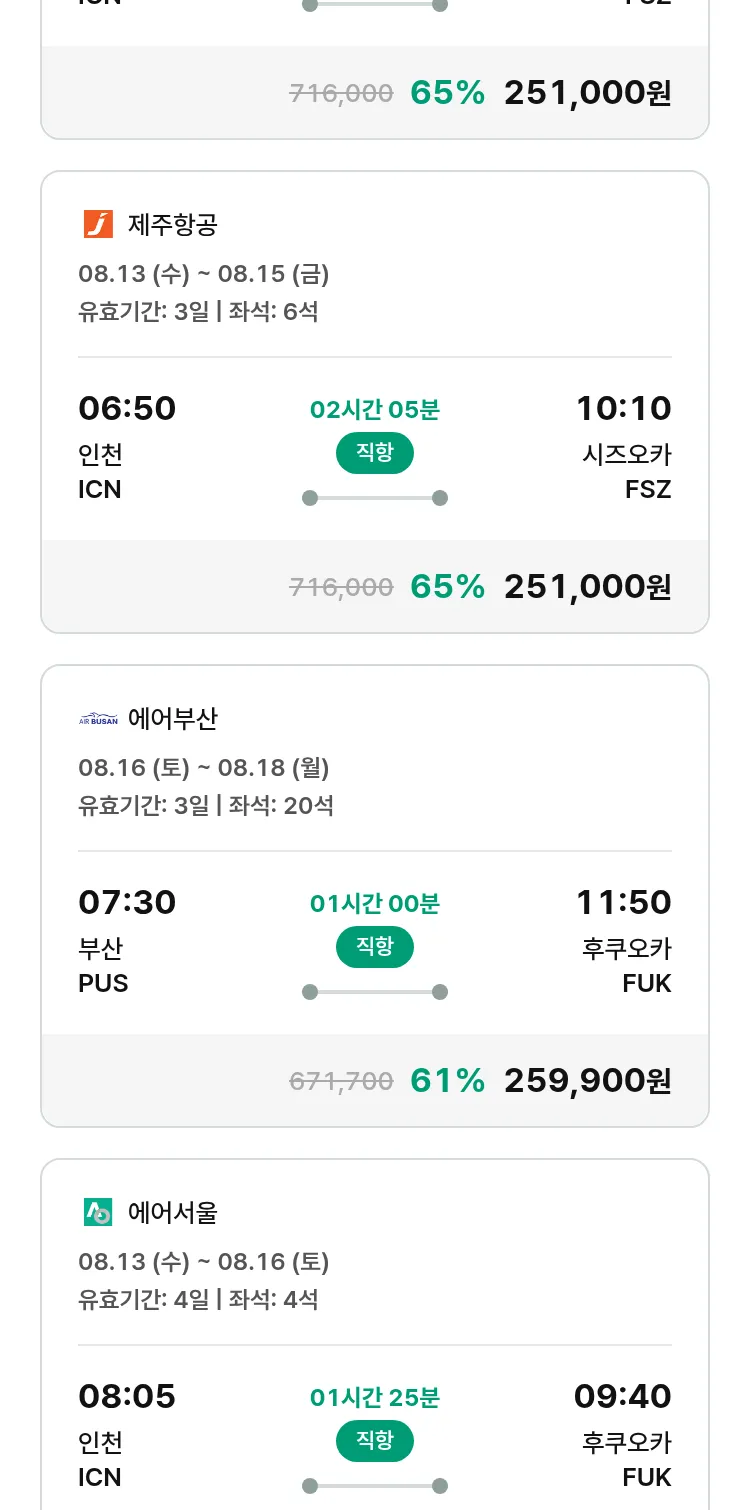The image size is (750, 1510).
Task: Select the 에어부산 airline name
Action: 173,719
